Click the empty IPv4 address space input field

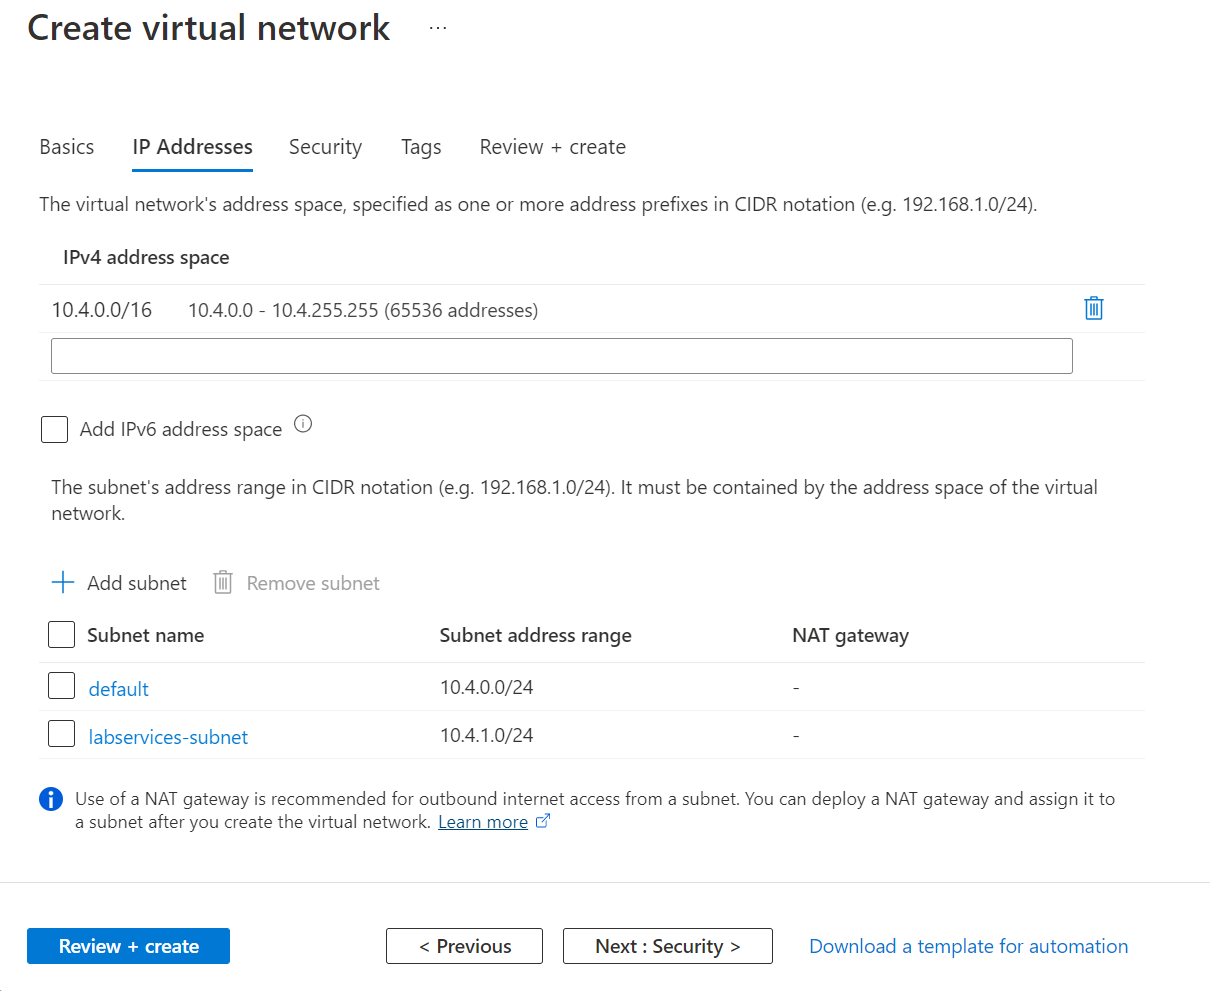[561, 355]
